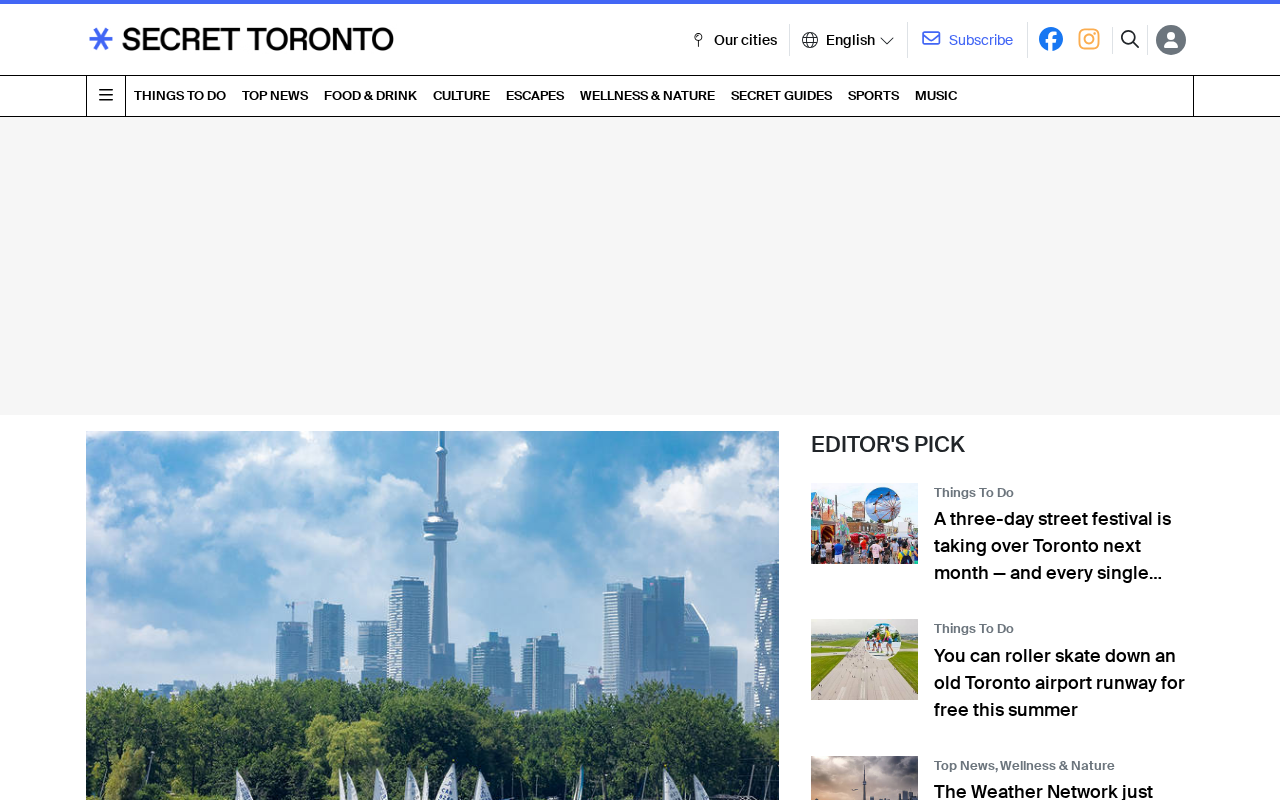Open the CN Tower skyline feature image
The image size is (1280, 800).
point(432,615)
